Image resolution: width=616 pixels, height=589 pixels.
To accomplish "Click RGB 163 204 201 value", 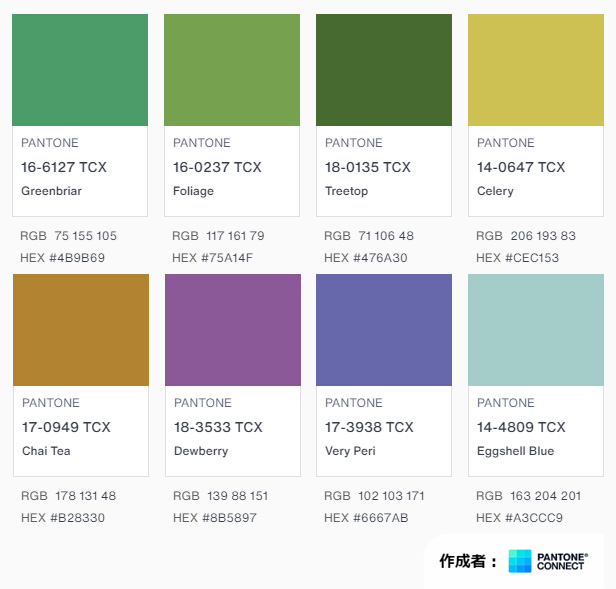I will tap(529, 496).
